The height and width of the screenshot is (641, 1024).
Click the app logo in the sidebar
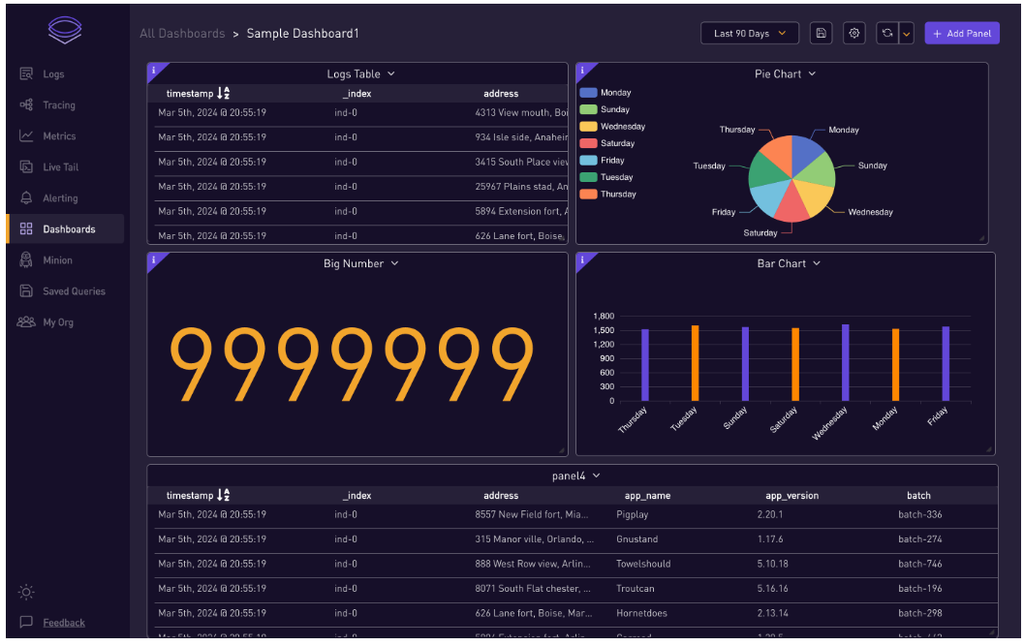[x=65, y=30]
